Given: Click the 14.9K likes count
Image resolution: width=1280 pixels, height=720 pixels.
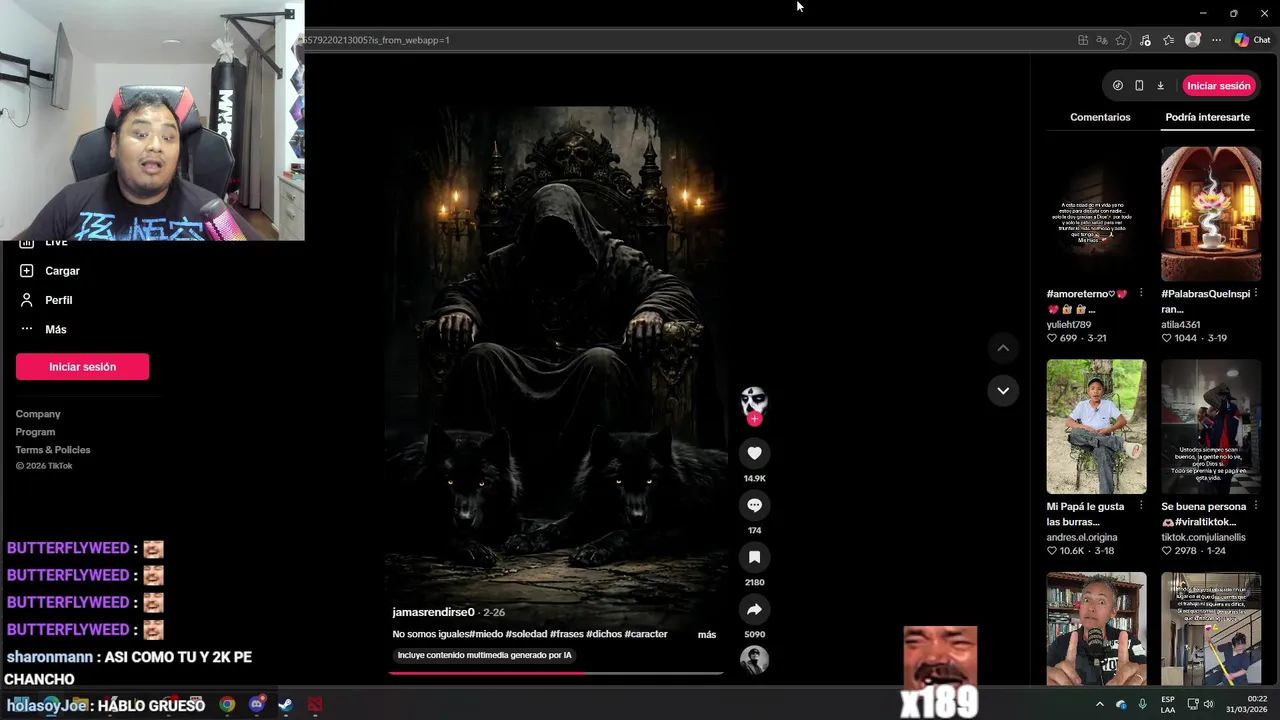Looking at the screenshot, I should coord(754,479).
